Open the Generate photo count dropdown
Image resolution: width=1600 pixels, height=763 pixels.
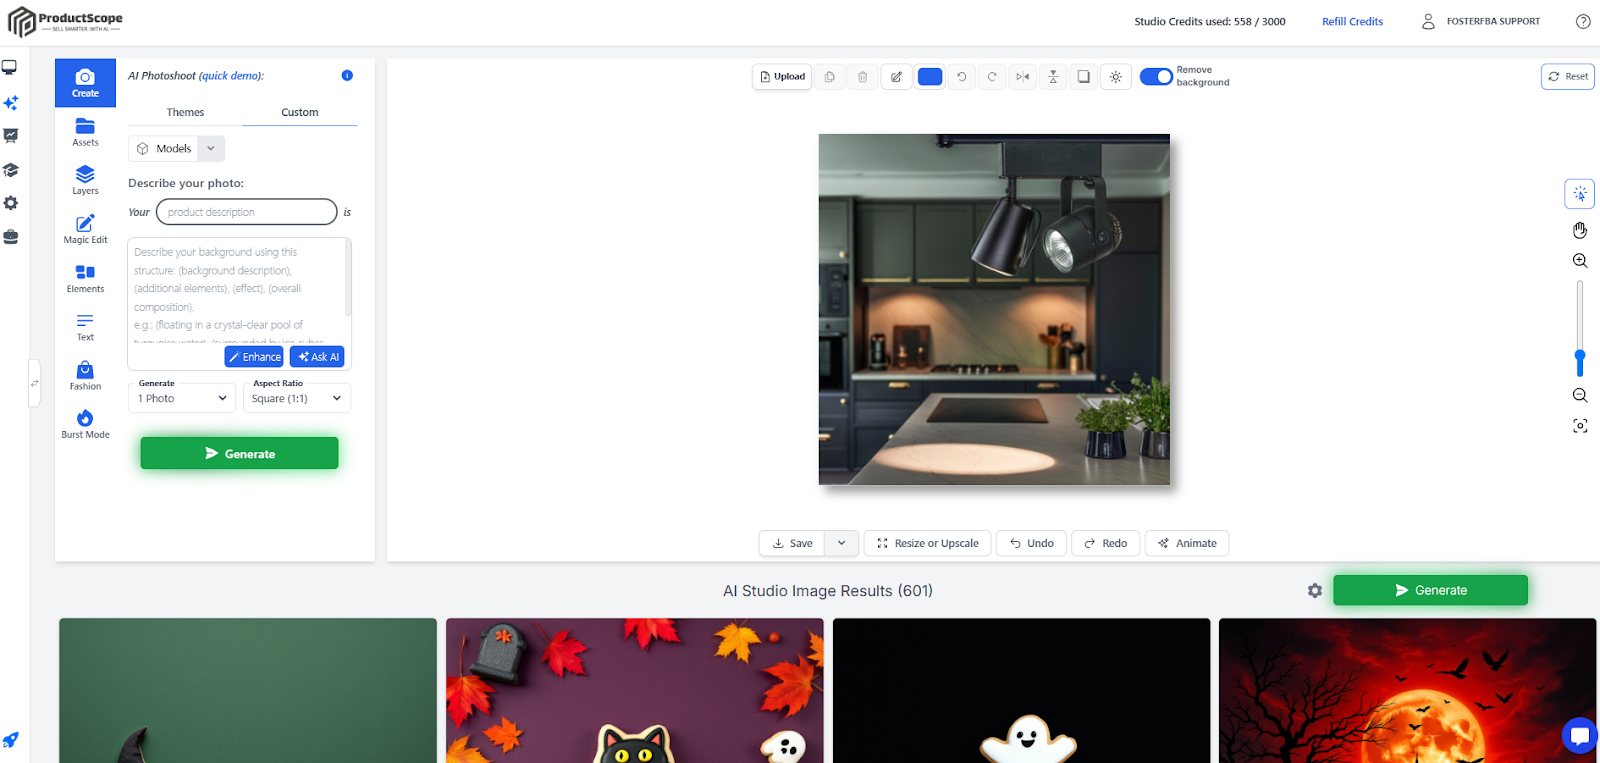(183, 398)
